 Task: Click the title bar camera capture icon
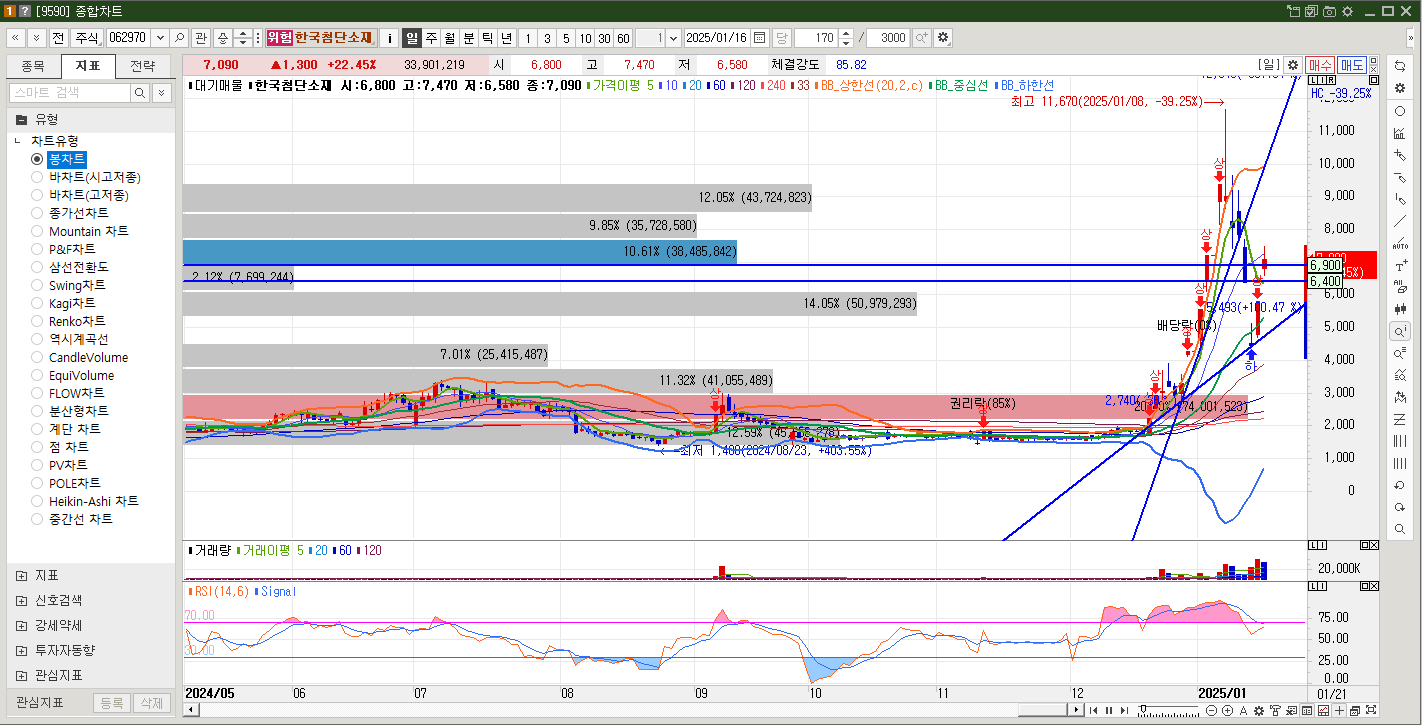[x=1329, y=11]
